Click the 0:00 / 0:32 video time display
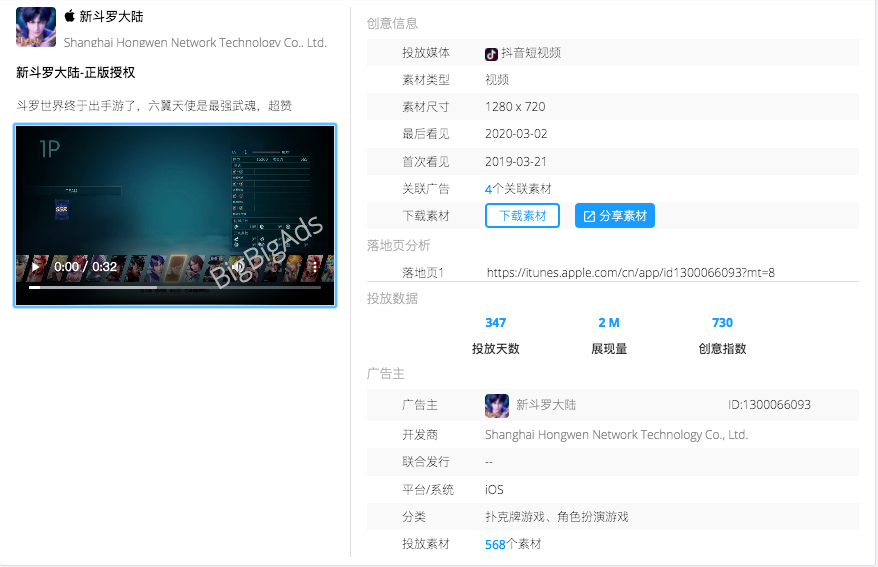The image size is (878, 567). point(85,266)
